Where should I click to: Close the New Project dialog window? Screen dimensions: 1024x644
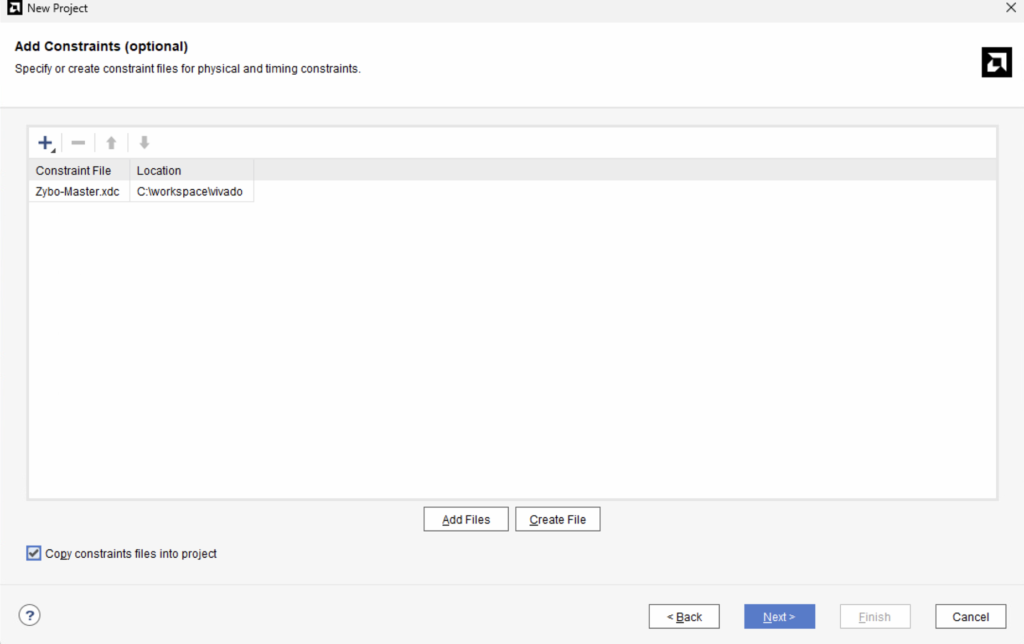coord(1010,8)
